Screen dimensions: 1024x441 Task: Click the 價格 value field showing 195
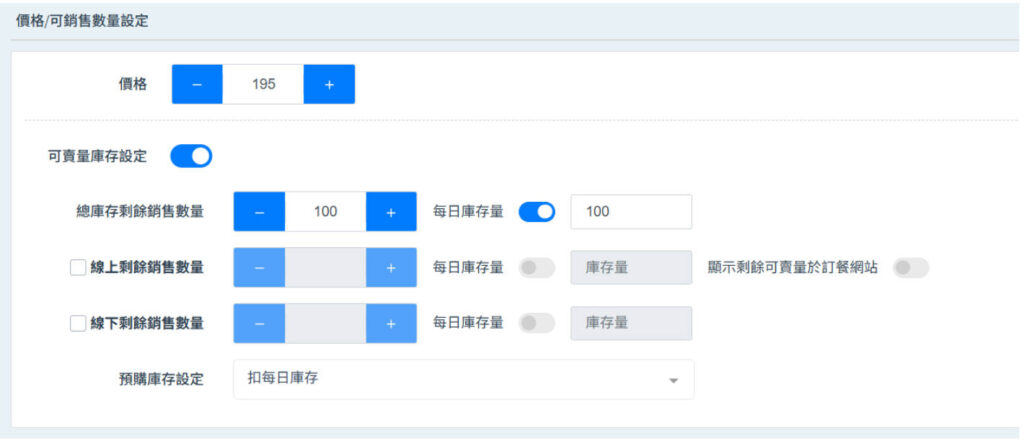(x=263, y=85)
